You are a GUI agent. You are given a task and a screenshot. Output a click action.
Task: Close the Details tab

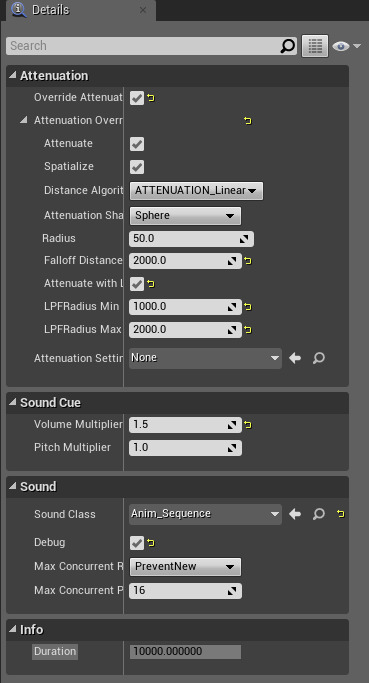[143, 10]
